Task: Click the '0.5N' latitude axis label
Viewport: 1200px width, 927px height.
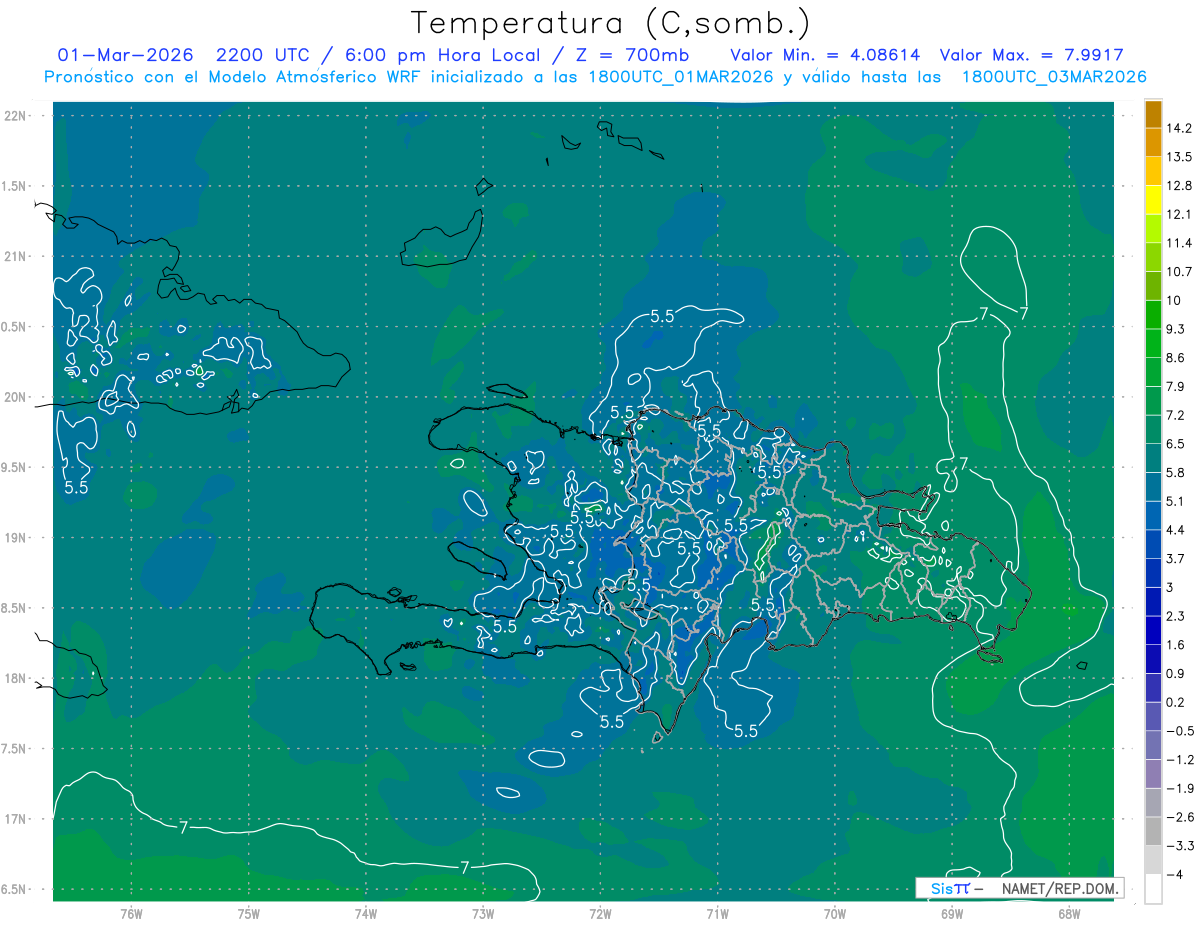Action: pos(16,327)
